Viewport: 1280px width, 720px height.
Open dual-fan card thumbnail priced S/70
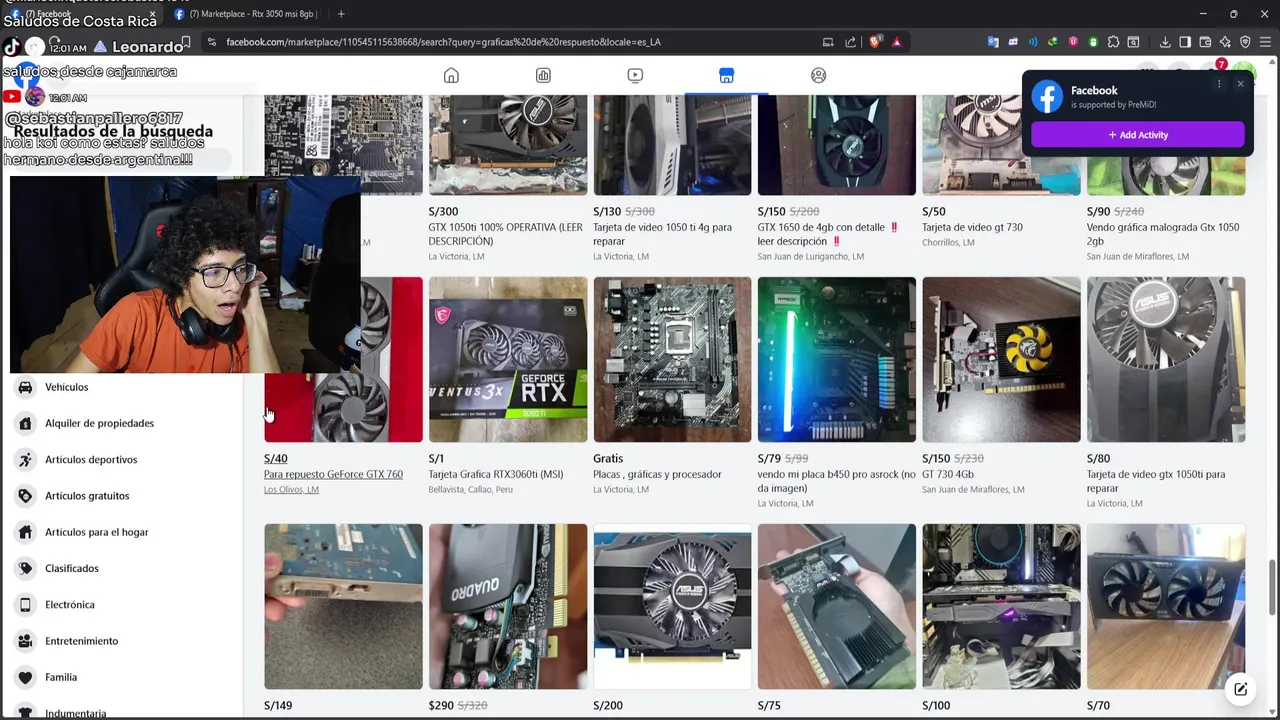1166,606
